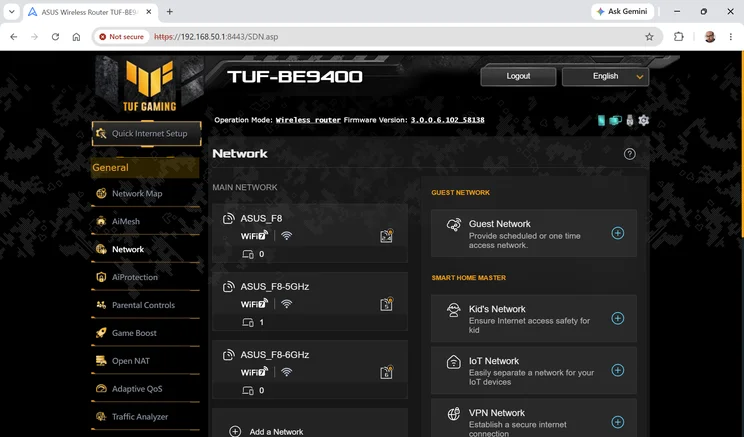This screenshot has width=744, height=437.
Task: Click the Not secure site badge
Action: coord(121,37)
